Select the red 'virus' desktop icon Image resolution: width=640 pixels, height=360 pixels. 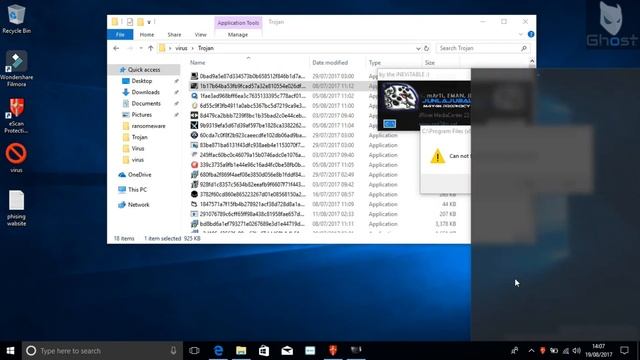point(16,157)
